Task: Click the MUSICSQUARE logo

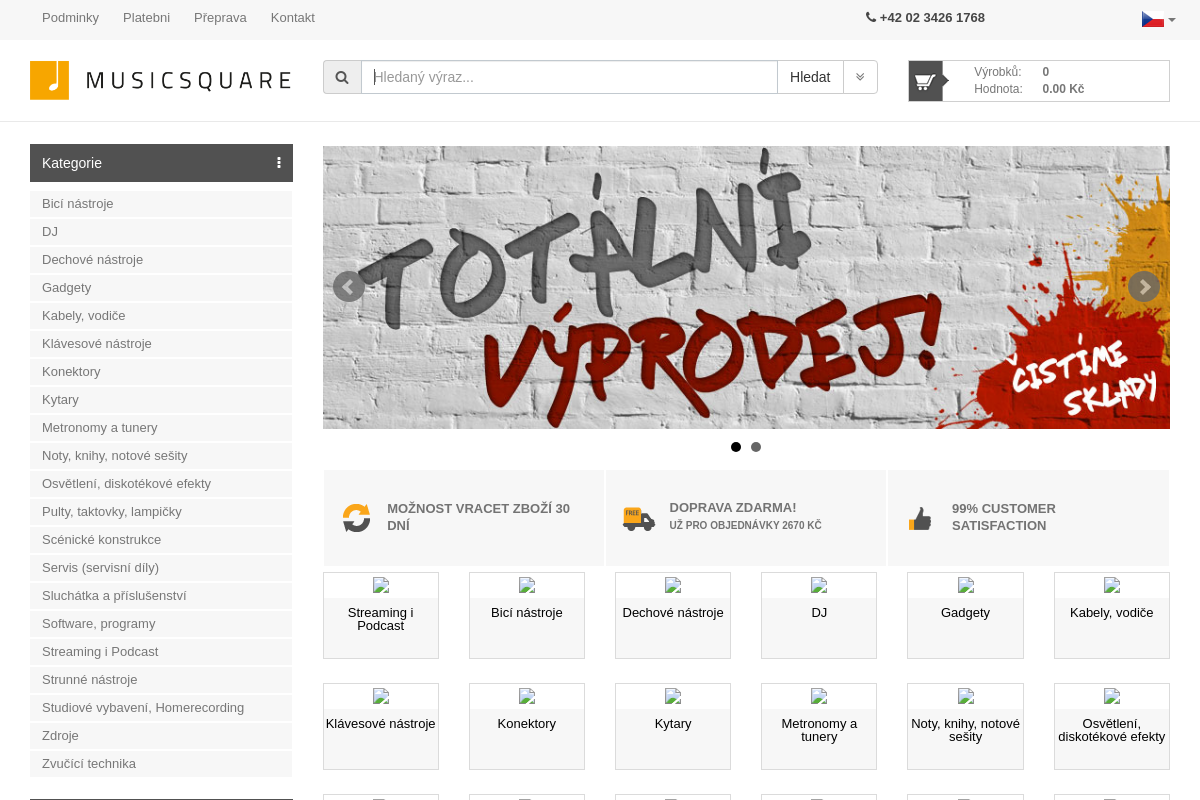Action: 160,80
